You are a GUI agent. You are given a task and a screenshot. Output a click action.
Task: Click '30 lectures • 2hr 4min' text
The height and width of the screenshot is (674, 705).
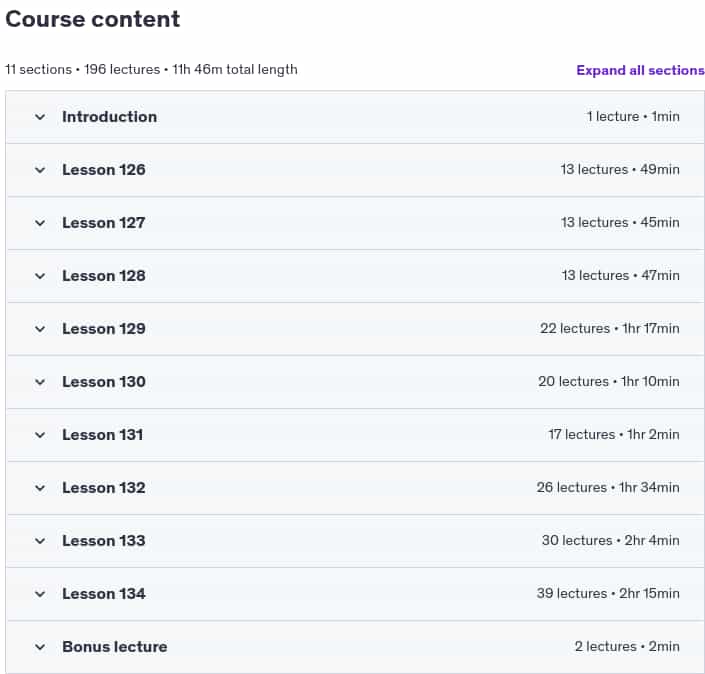(x=611, y=540)
